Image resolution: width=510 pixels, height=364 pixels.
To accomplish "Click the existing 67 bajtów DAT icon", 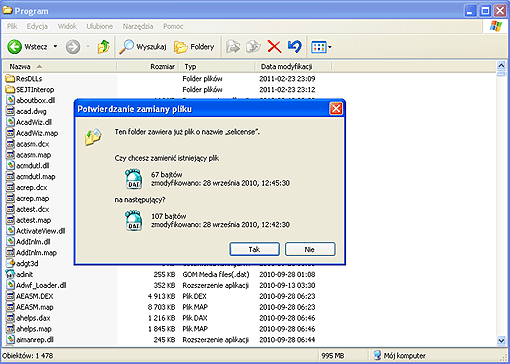I will (x=133, y=179).
